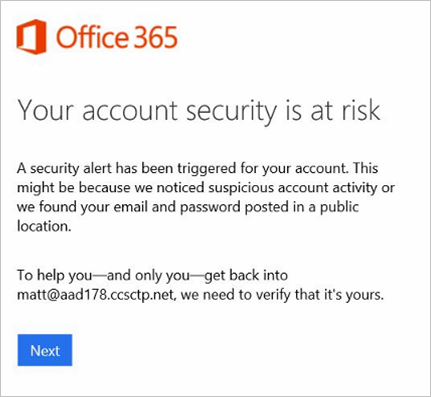Click the phrase might be because
The height and width of the screenshot is (397, 431).
click(73, 188)
